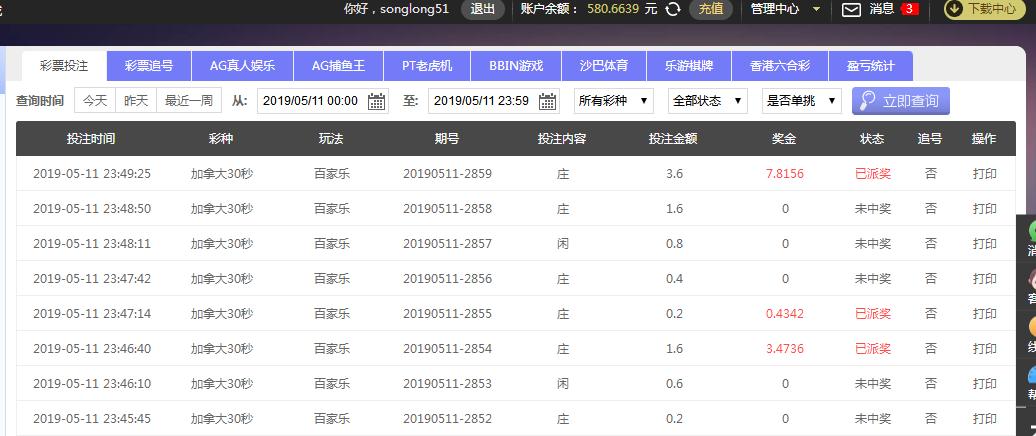Switch to the 彩票追号 tab
The image size is (1036, 436).
[149, 66]
